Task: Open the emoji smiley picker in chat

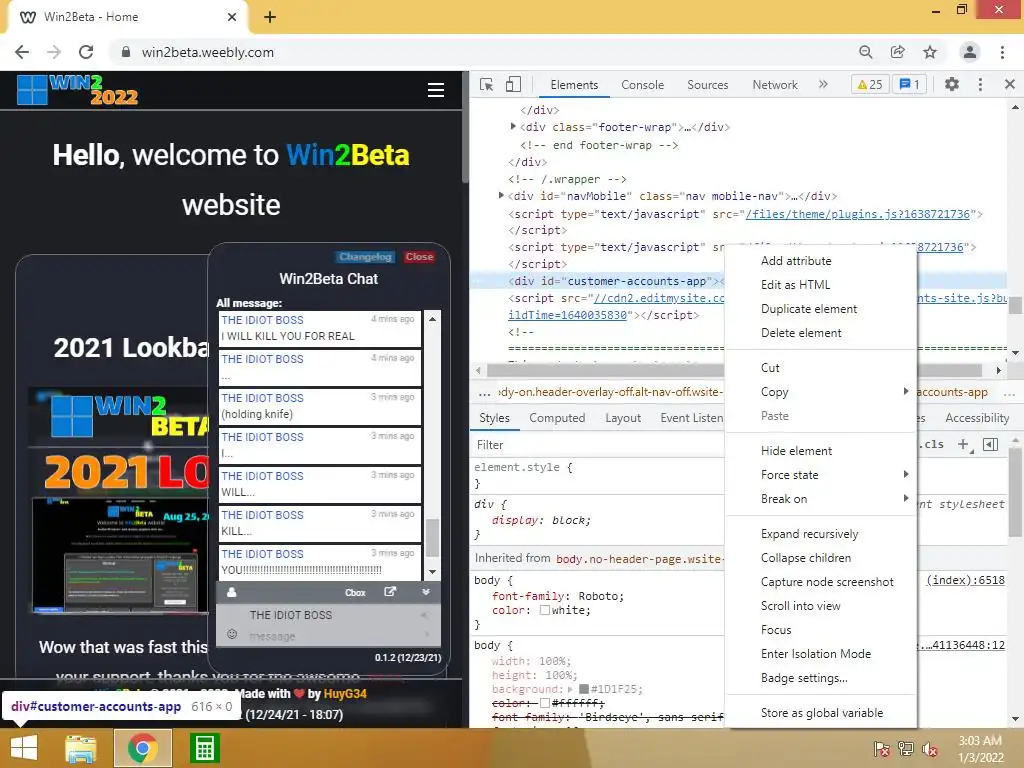Action: pos(231,634)
